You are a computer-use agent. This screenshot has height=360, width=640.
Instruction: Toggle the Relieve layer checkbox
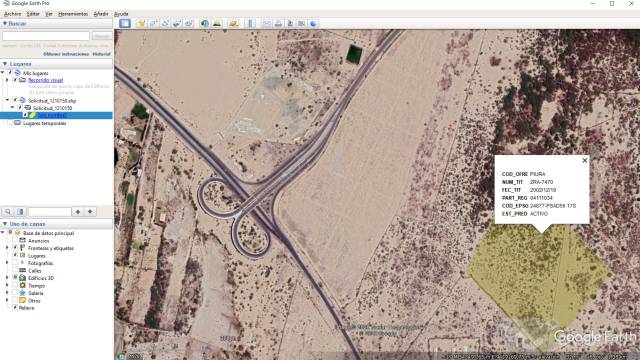point(15,308)
